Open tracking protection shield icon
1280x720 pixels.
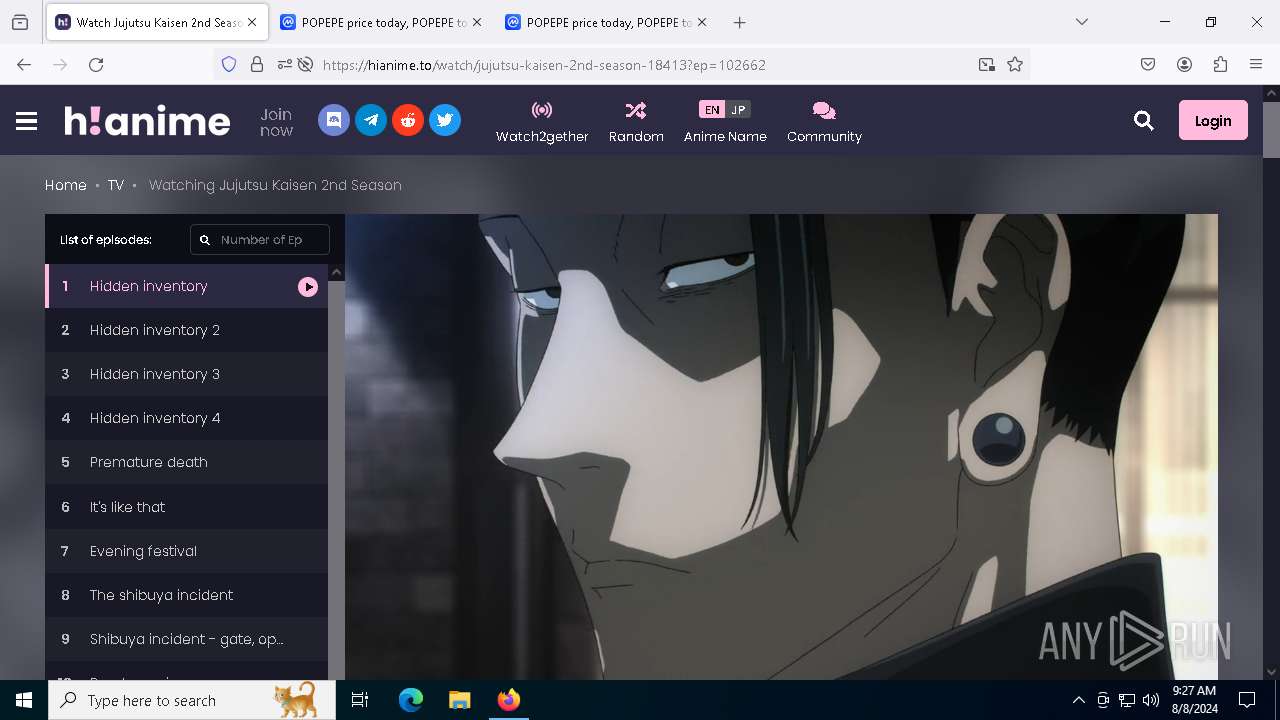[x=229, y=64]
